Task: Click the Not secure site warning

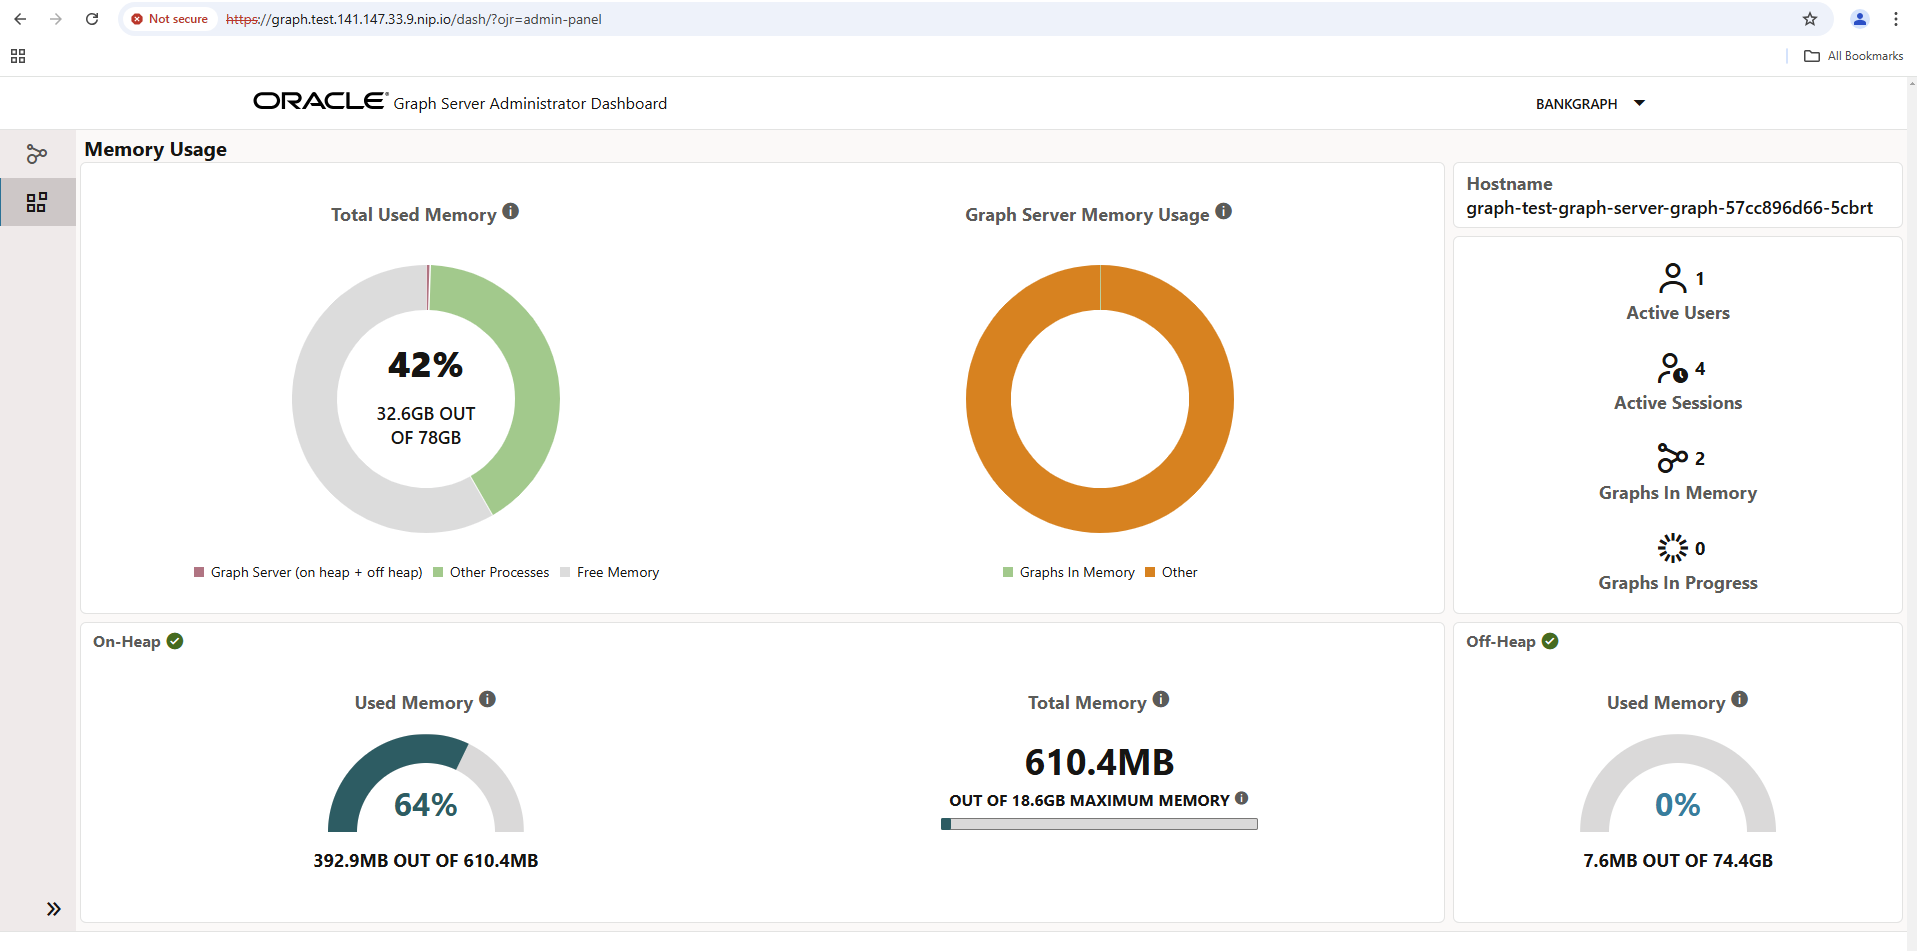Action: pos(169,19)
